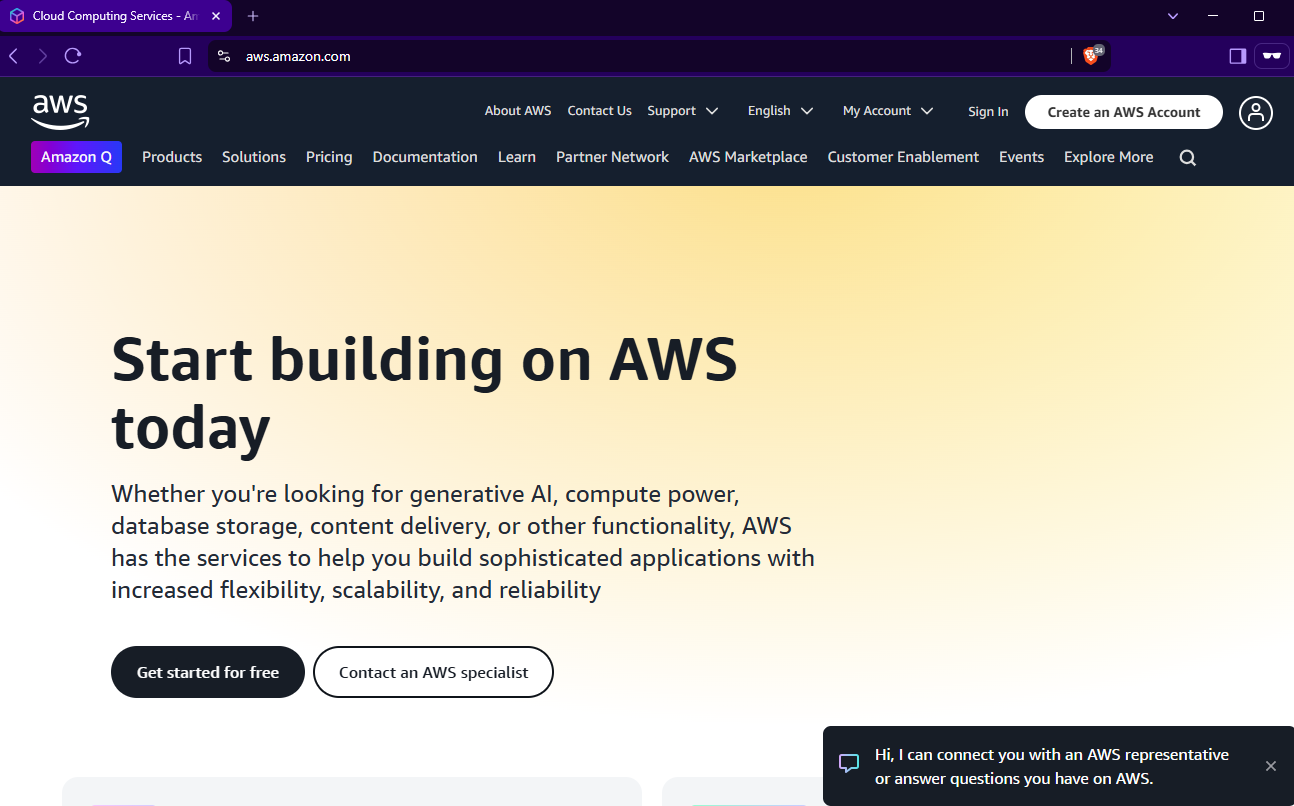Image resolution: width=1294 pixels, height=806 pixels.
Task: Expand the English language dropdown
Action: pyautogui.click(x=781, y=111)
